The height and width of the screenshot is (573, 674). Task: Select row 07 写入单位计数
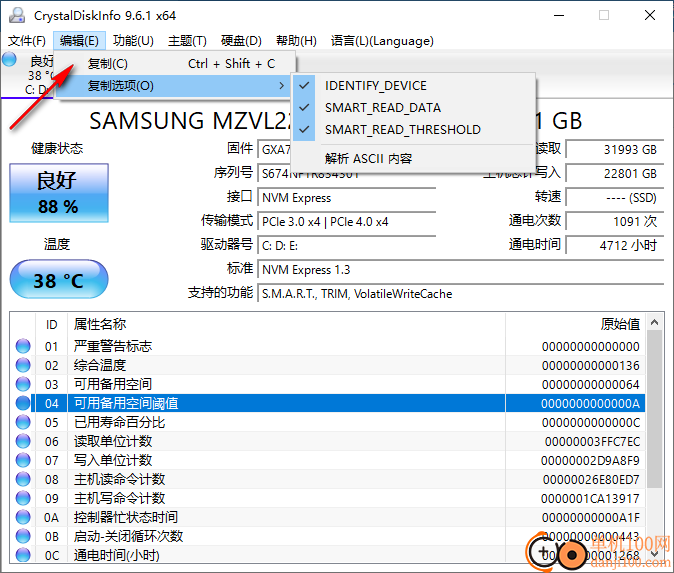coord(328,460)
